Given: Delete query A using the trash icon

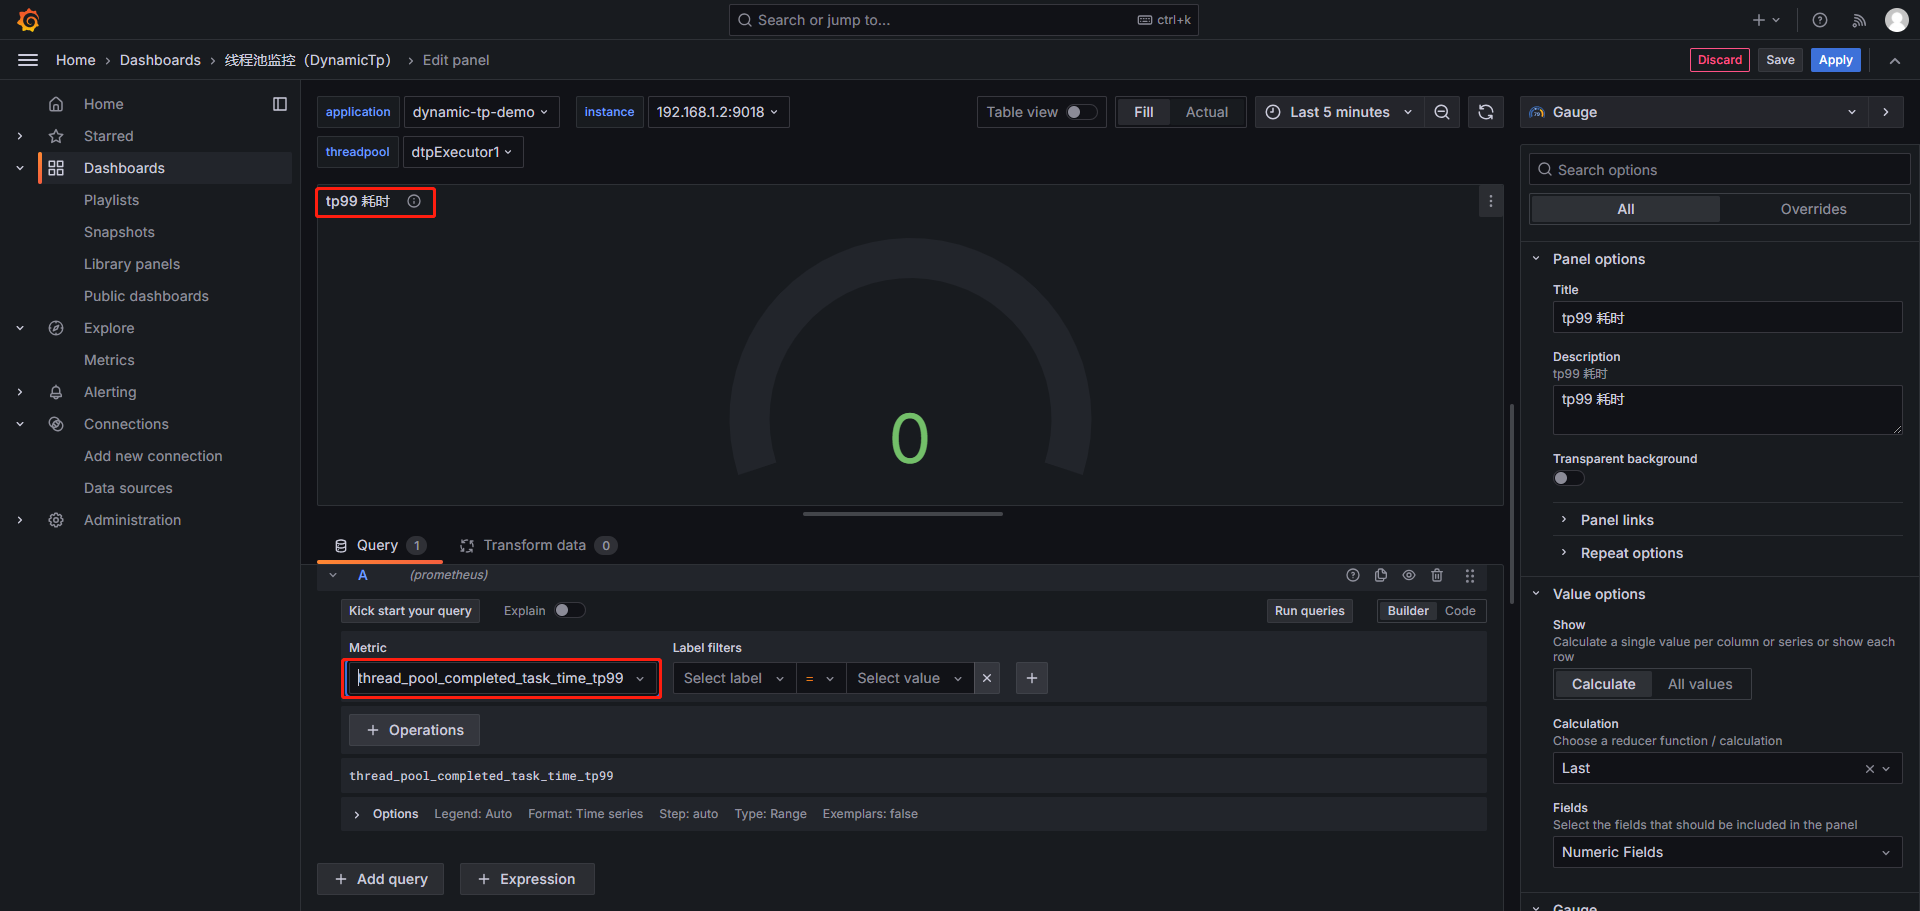Looking at the screenshot, I should tap(1437, 575).
